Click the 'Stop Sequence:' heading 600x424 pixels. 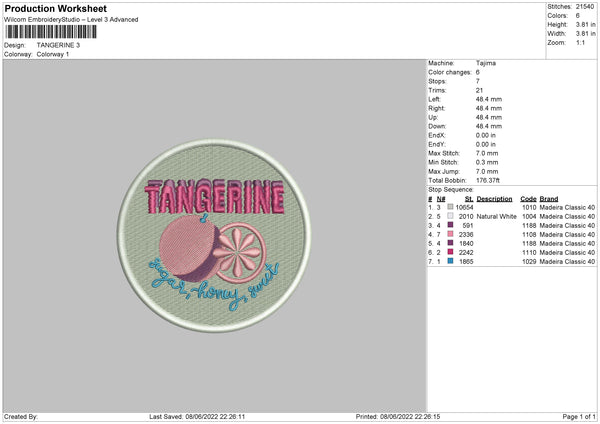click(451, 190)
